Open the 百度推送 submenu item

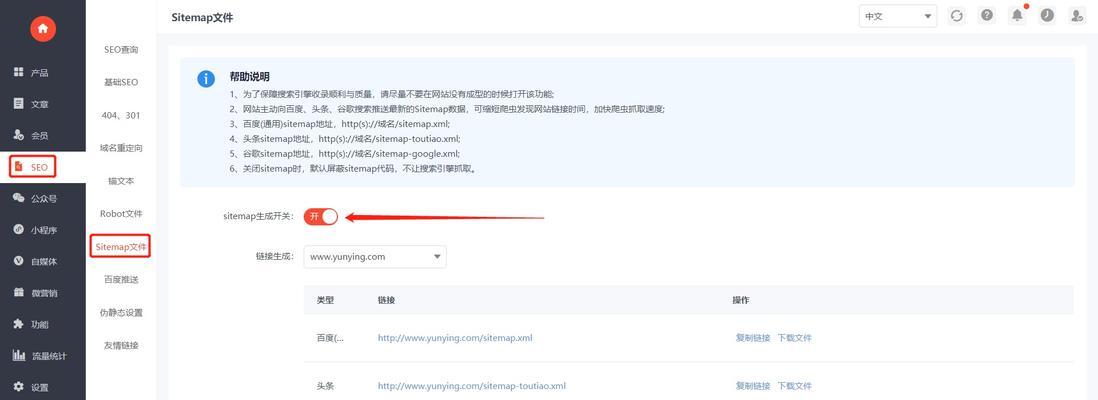tap(121, 280)
